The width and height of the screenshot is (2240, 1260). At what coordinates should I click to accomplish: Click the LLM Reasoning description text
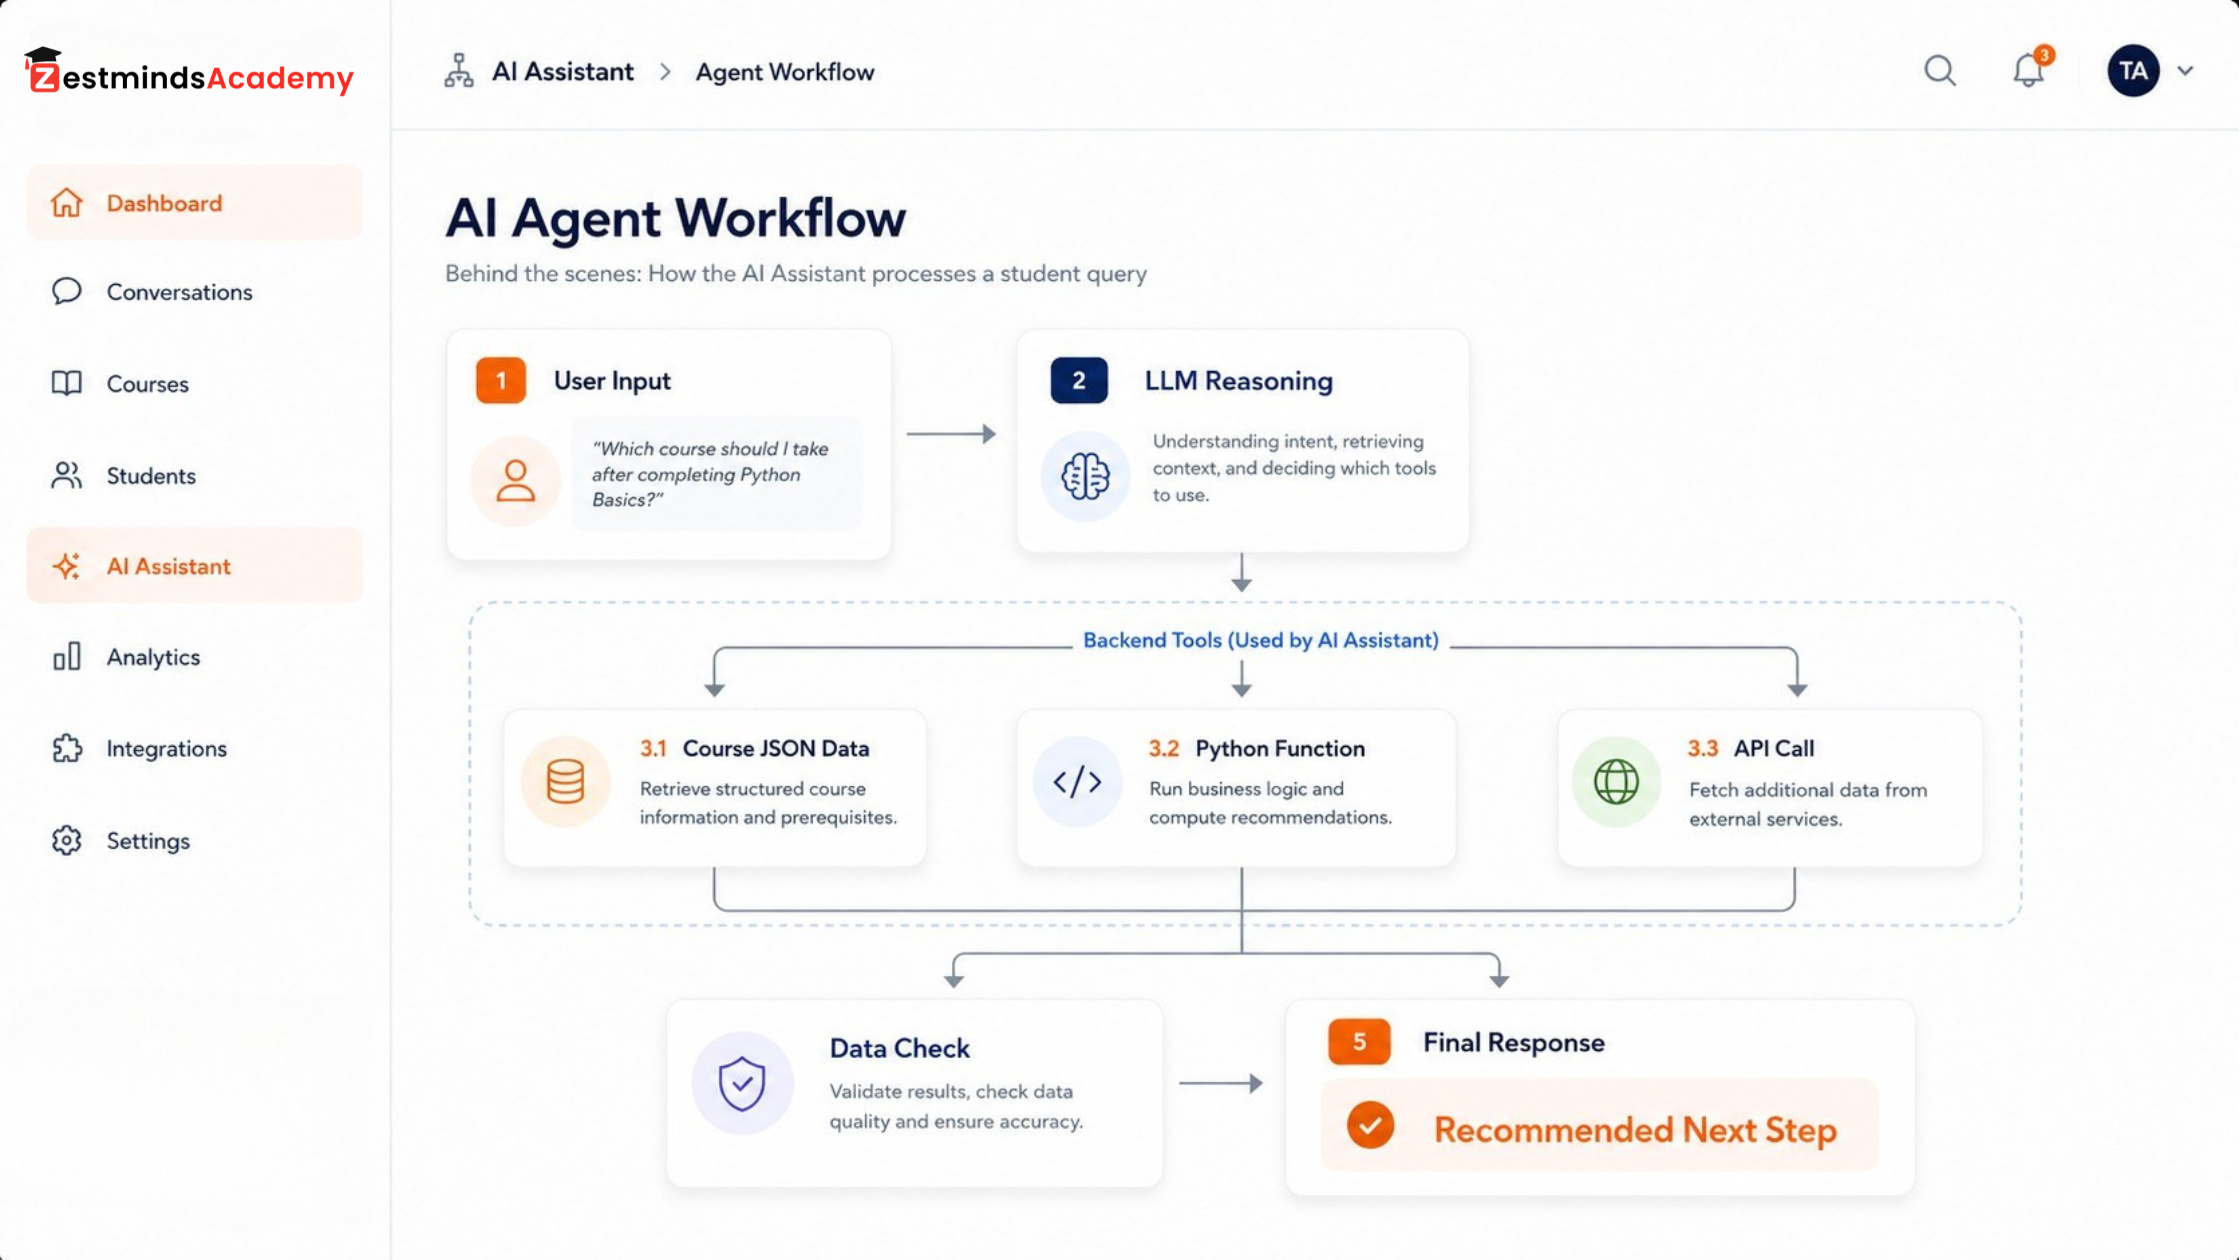[x=1294, y=468]
